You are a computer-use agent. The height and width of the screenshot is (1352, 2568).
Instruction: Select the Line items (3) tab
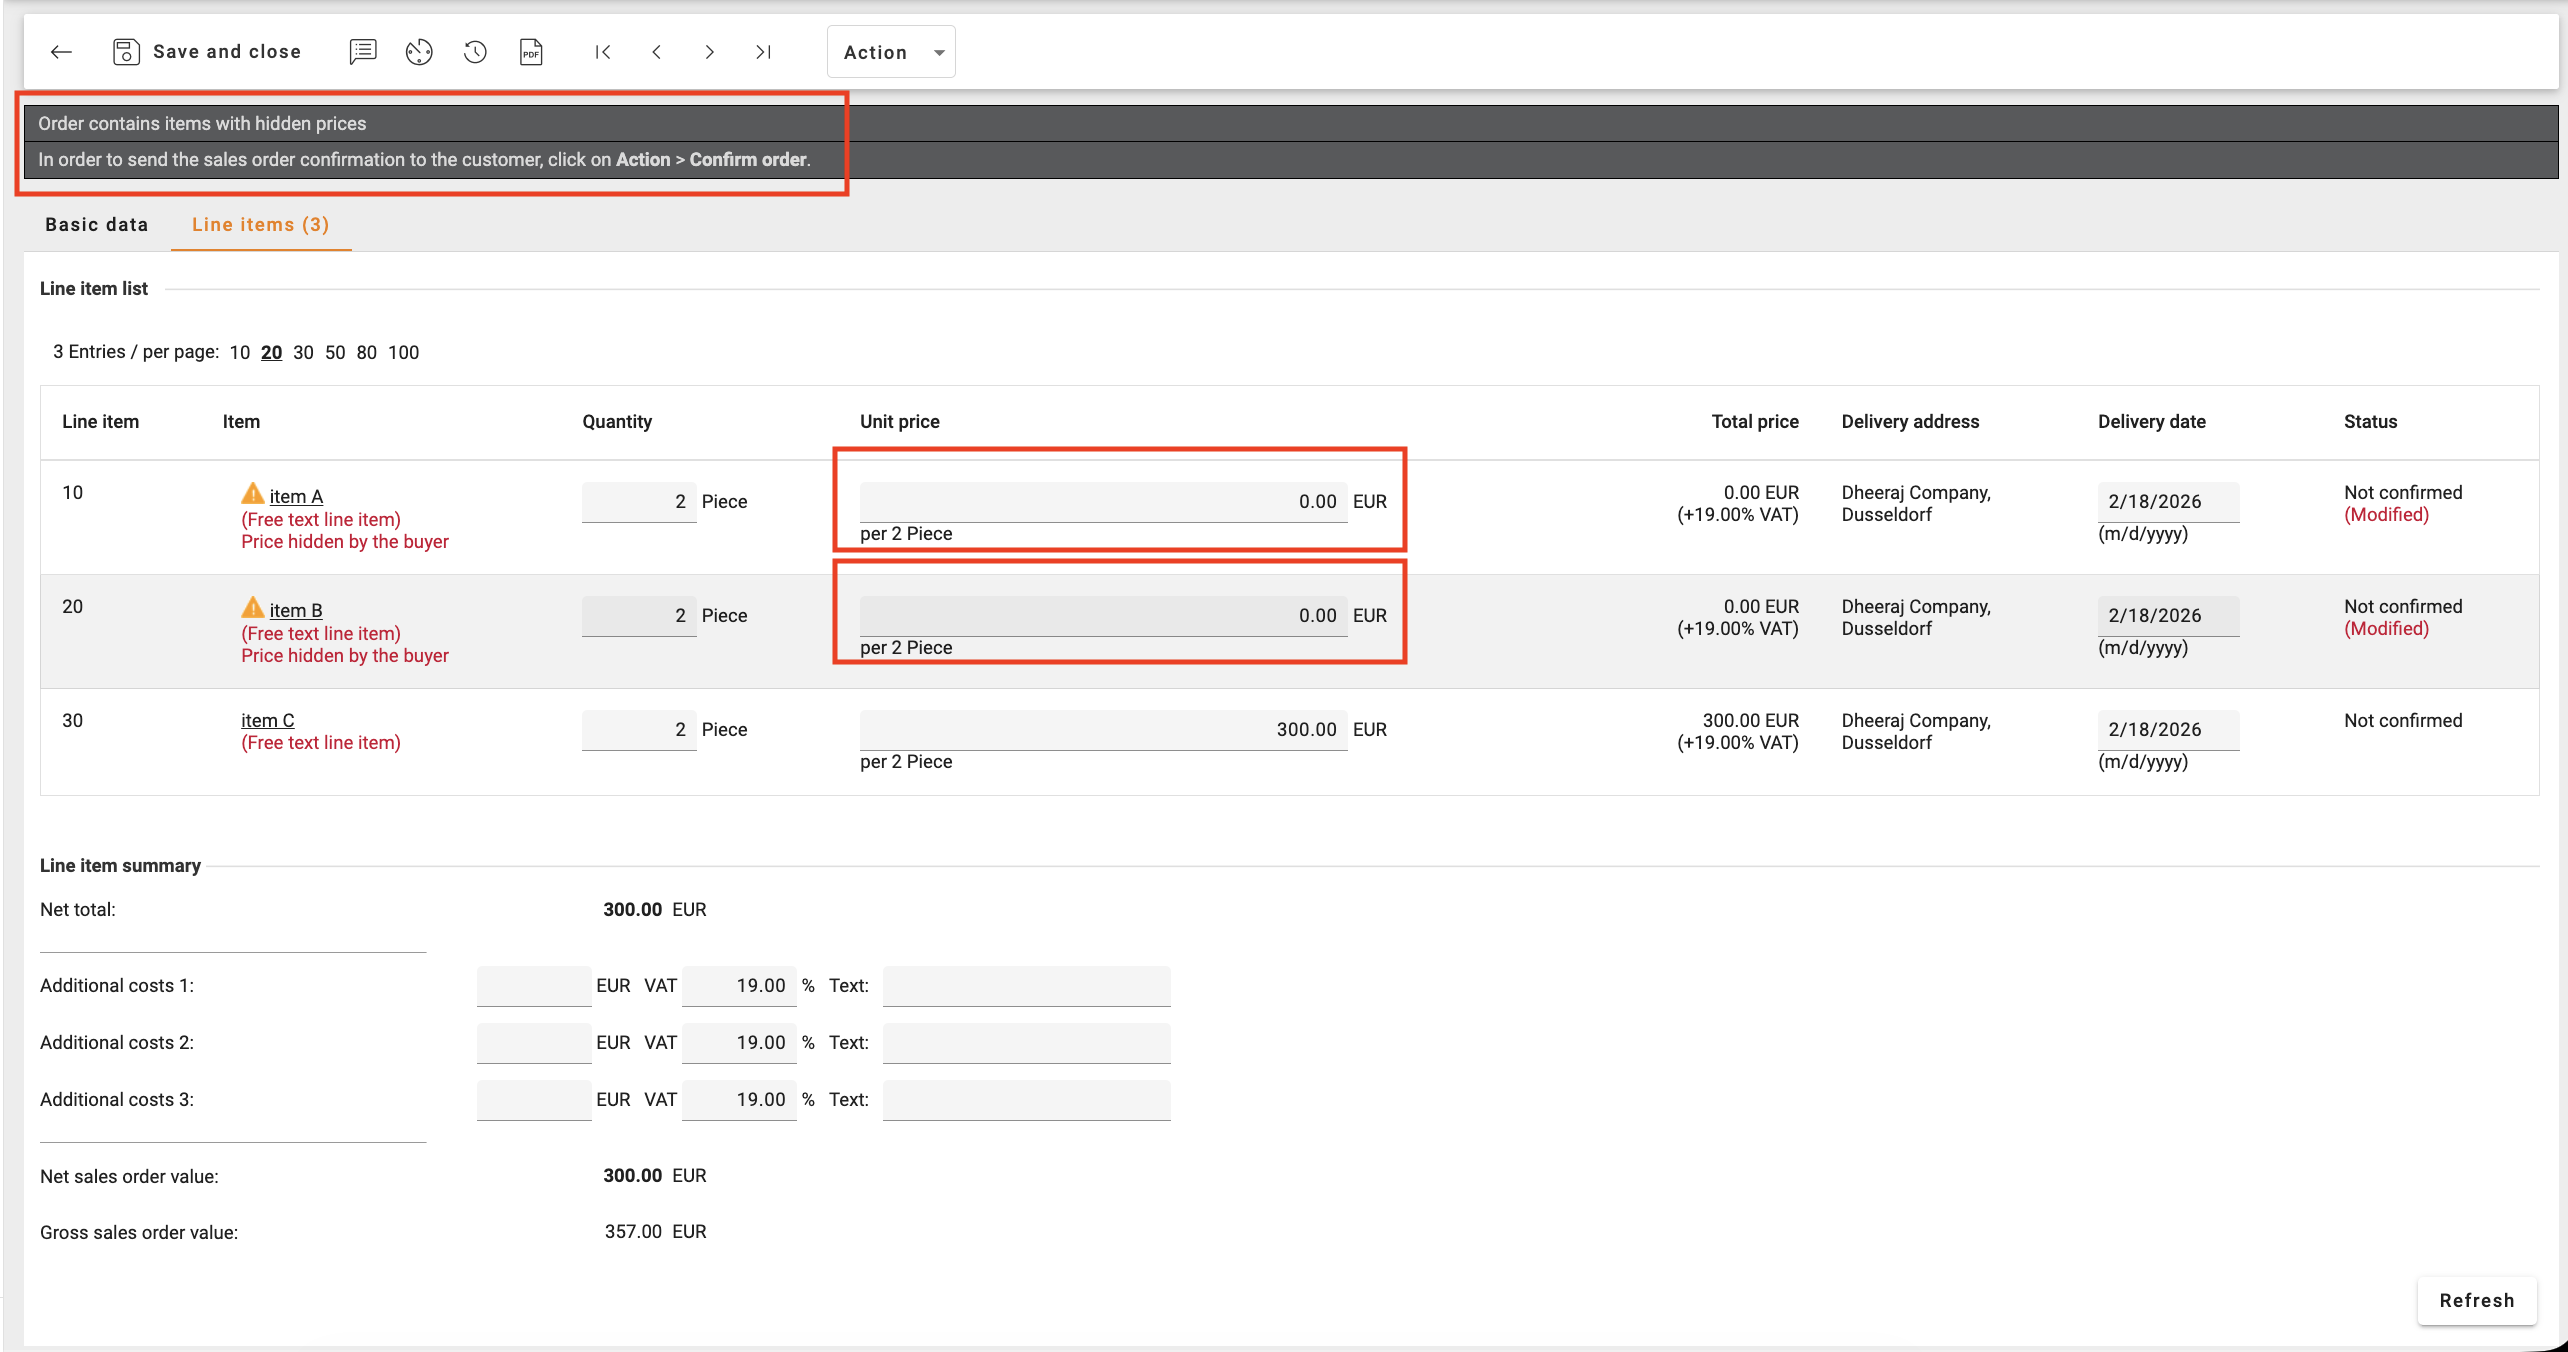(x=260, y=225)
